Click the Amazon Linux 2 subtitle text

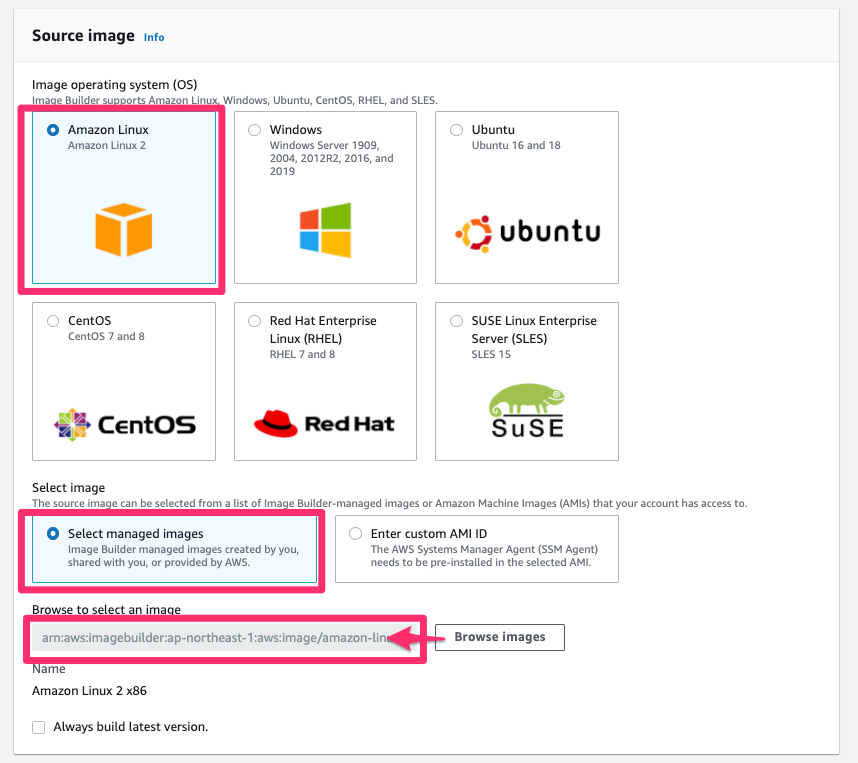coord(107,146)
